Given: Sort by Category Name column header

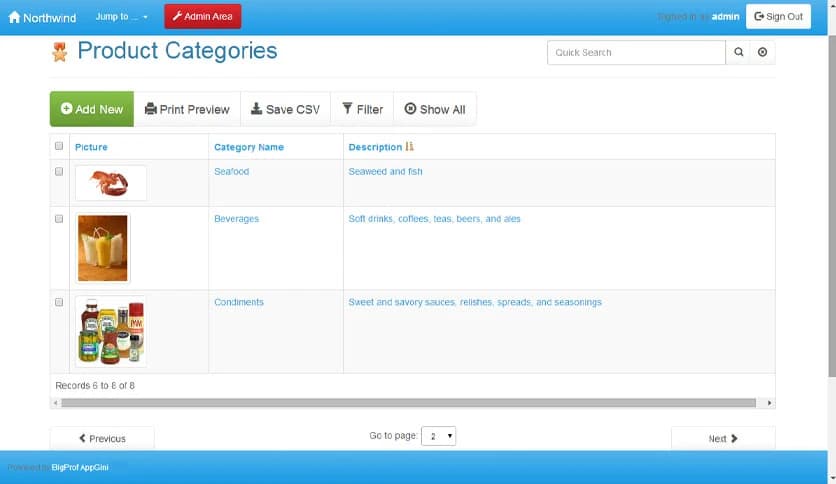Looking at the screenshot, I should [249, 147].
